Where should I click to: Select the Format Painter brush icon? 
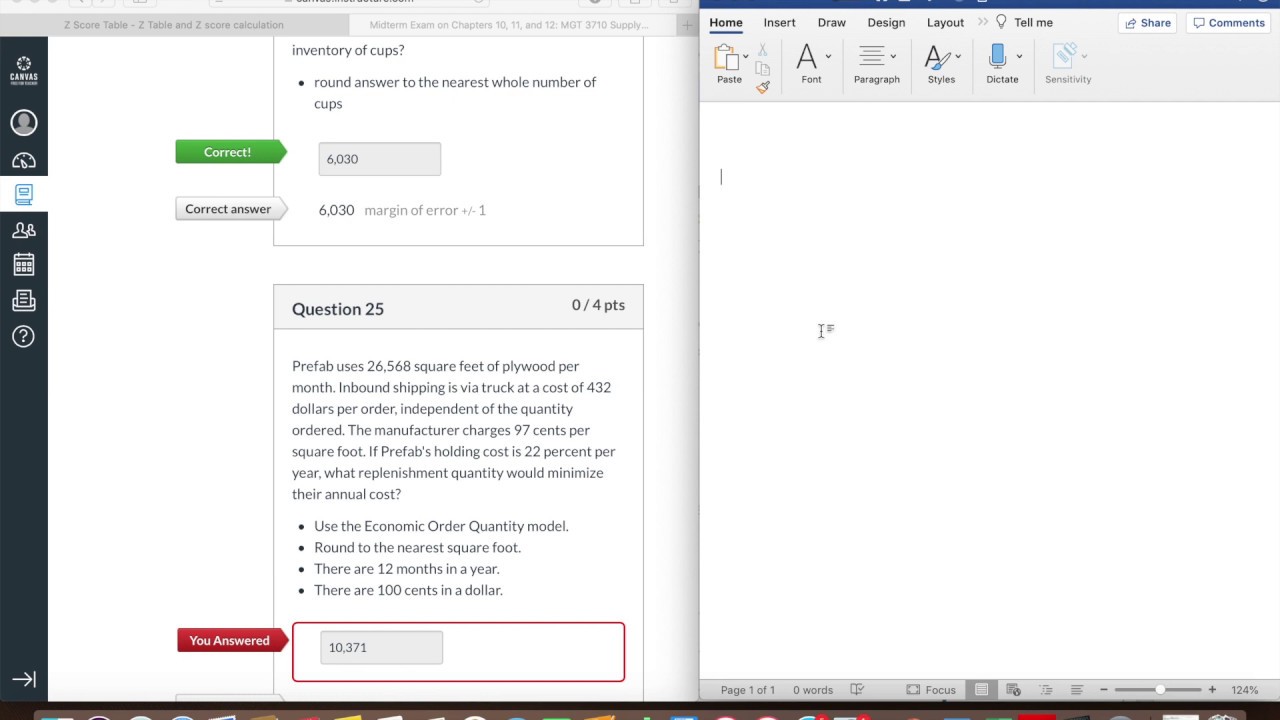(x=763, y=87)
